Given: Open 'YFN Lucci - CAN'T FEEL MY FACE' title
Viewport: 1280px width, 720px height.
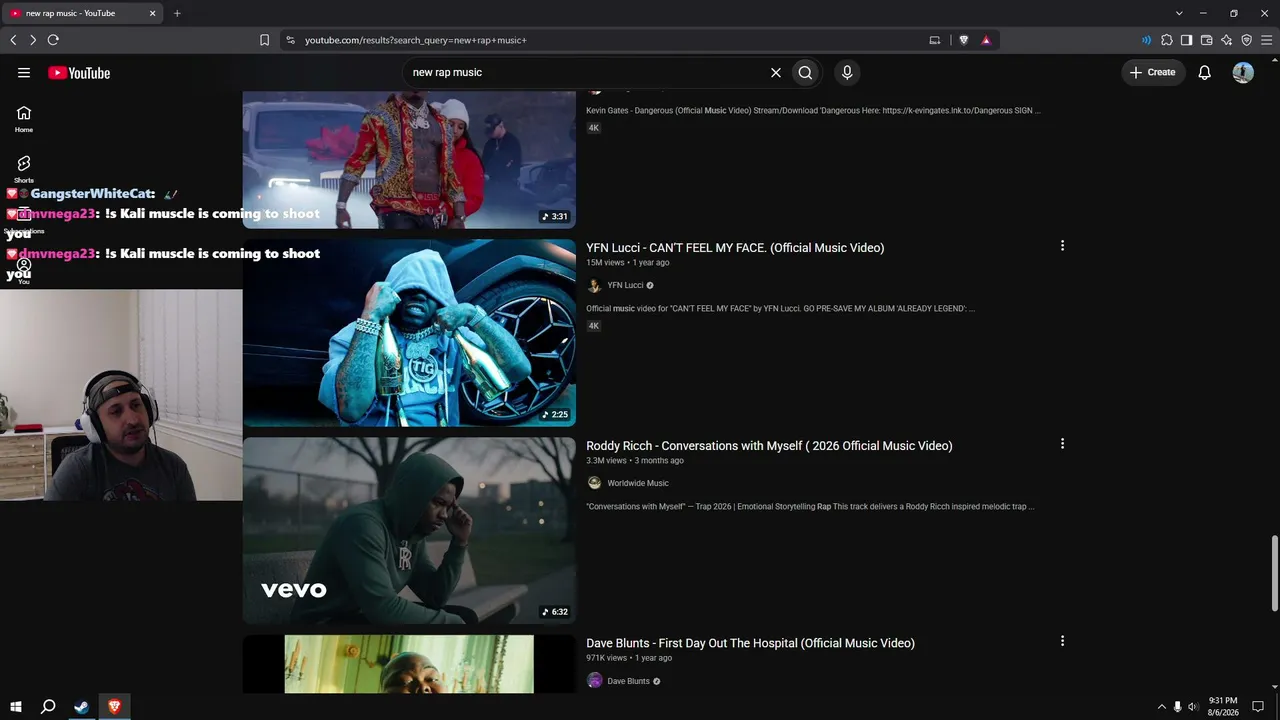Looking at the screenshot, I should pos(735,248).
